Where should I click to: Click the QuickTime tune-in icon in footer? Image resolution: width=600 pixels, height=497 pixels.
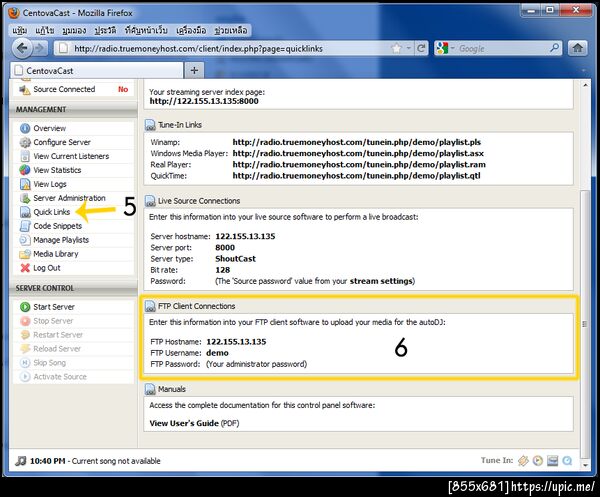[x=567, y=461]
